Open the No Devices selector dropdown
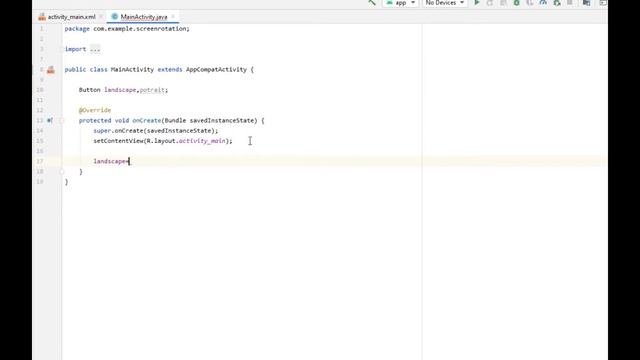This screenshot has width=640, height=360. tap(444, 3)
